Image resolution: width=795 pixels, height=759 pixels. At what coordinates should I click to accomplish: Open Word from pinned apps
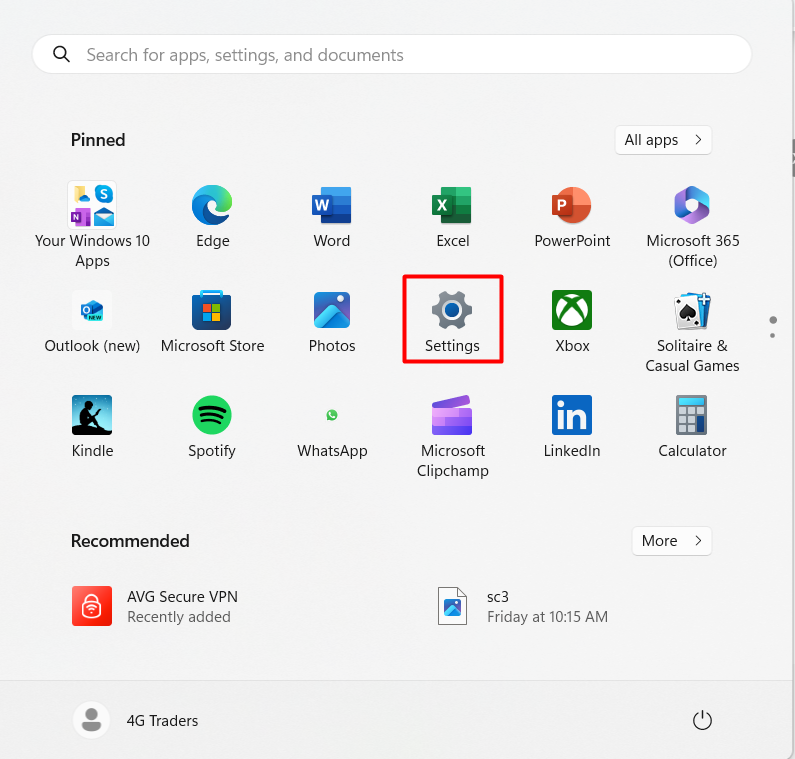(x=332, y=216)
